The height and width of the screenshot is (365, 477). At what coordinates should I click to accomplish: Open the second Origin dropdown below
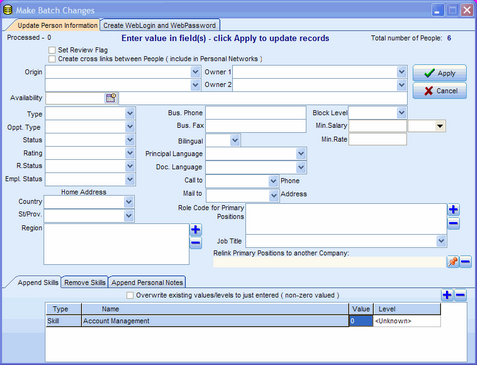(195, 85)
